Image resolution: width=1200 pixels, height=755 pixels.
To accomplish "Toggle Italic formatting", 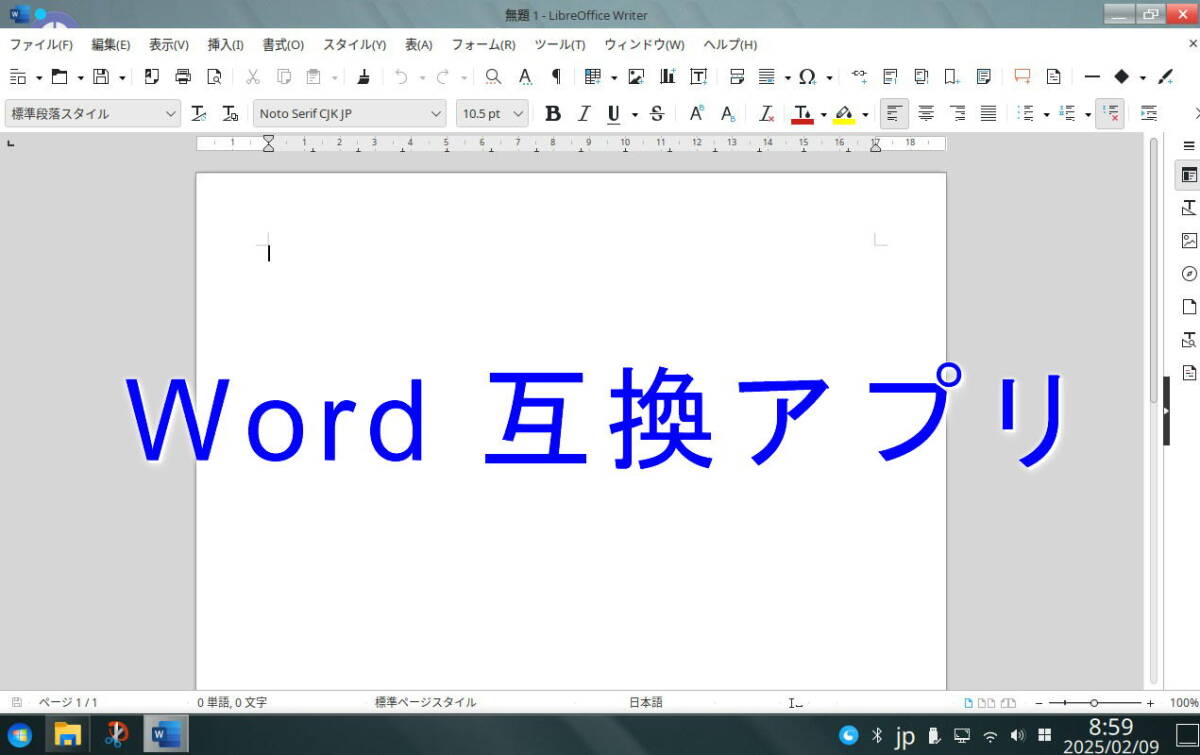I will [584, 113].
